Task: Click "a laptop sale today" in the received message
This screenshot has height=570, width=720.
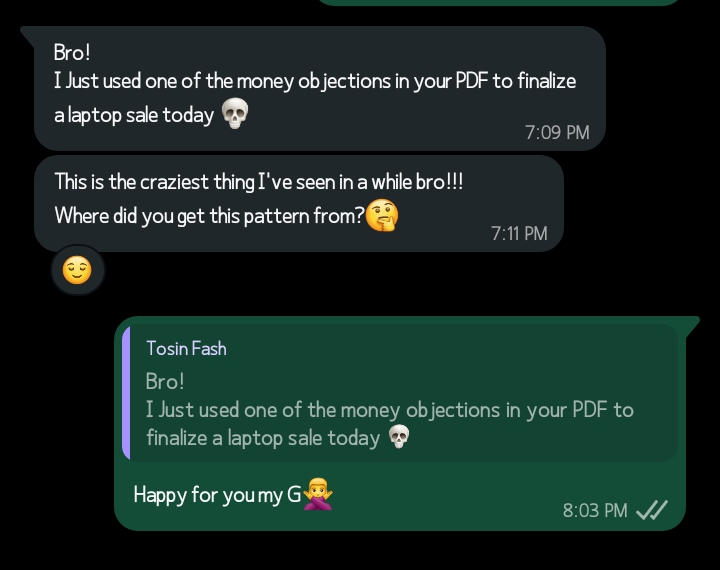Action: [134, 115]
